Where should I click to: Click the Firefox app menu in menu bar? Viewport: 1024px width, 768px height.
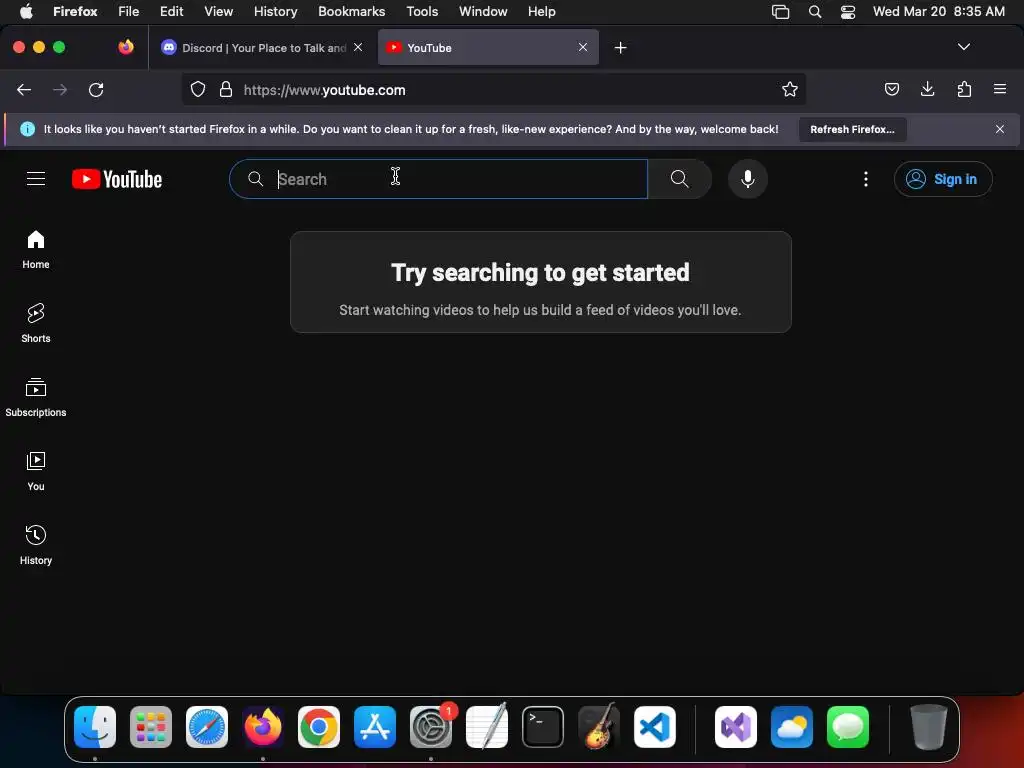coord(75,11)
